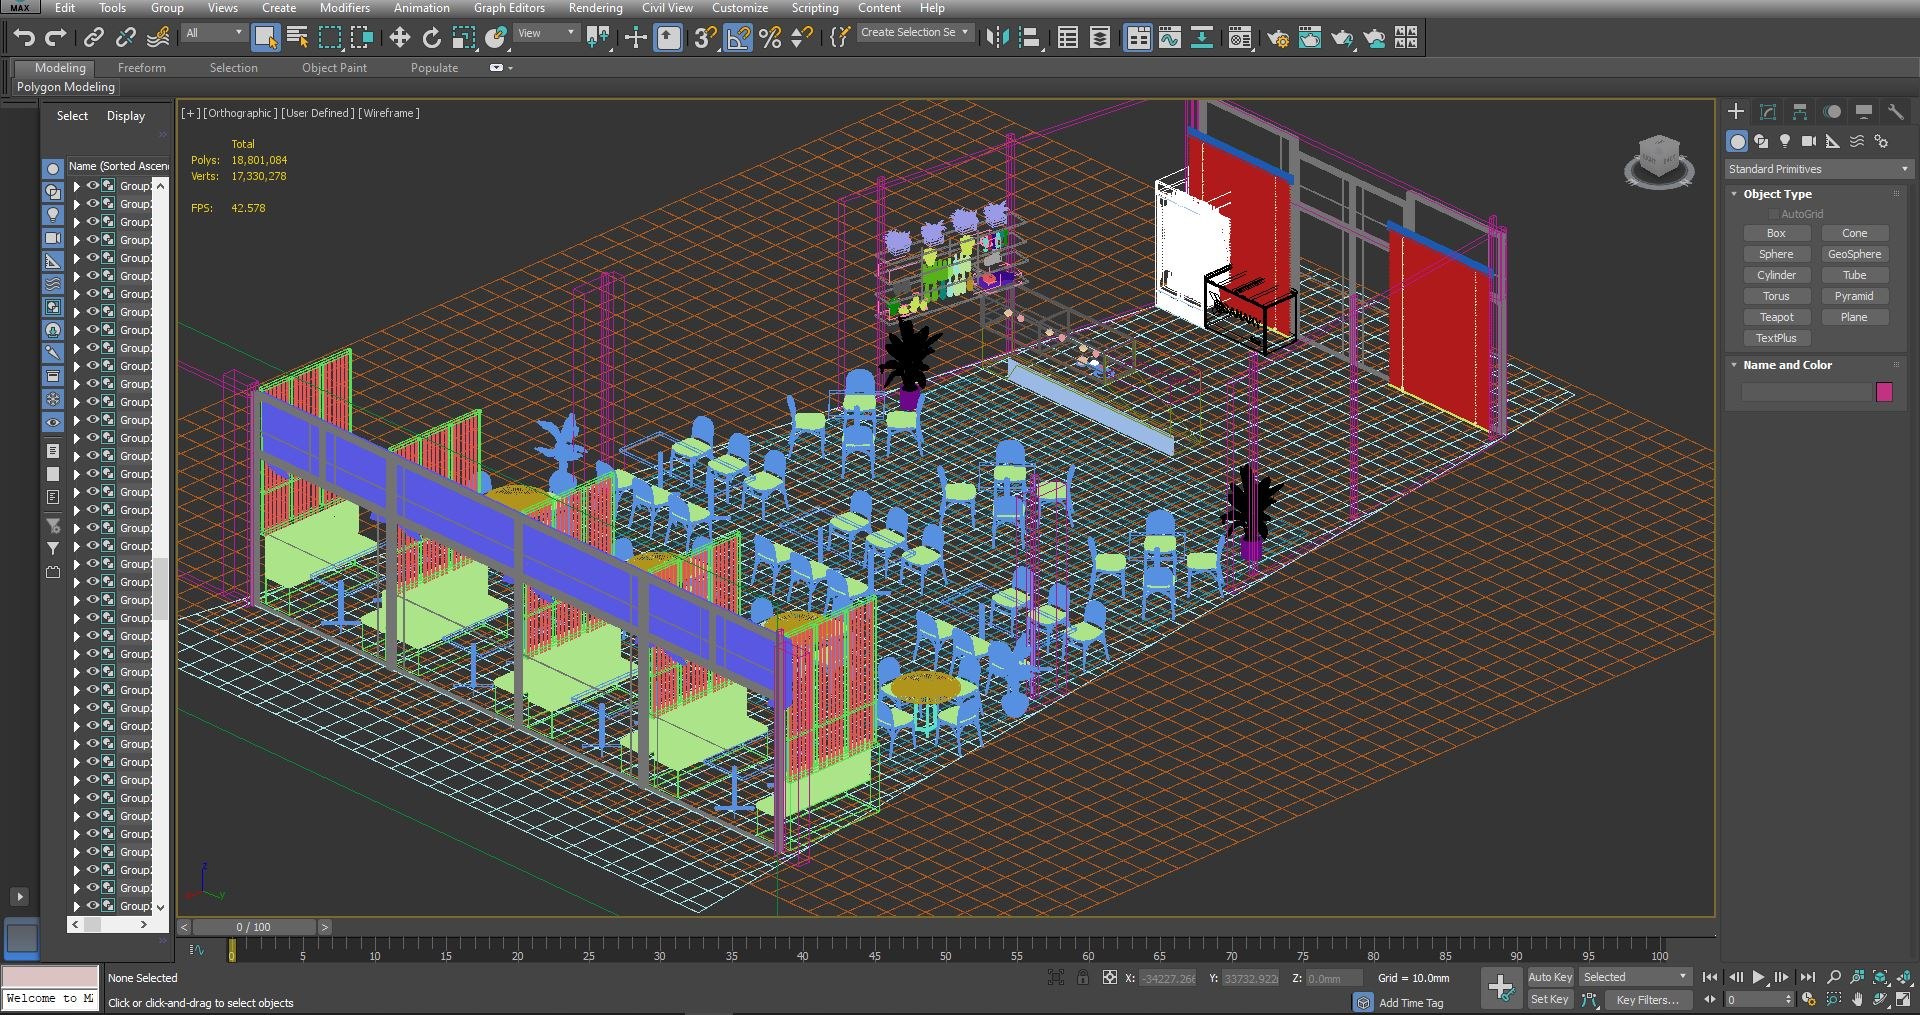Image resolution: width=1920 pixels, height=1015 pixels.
Task: Open the Modify command panel tab
Action: (x=1768, y=112)
